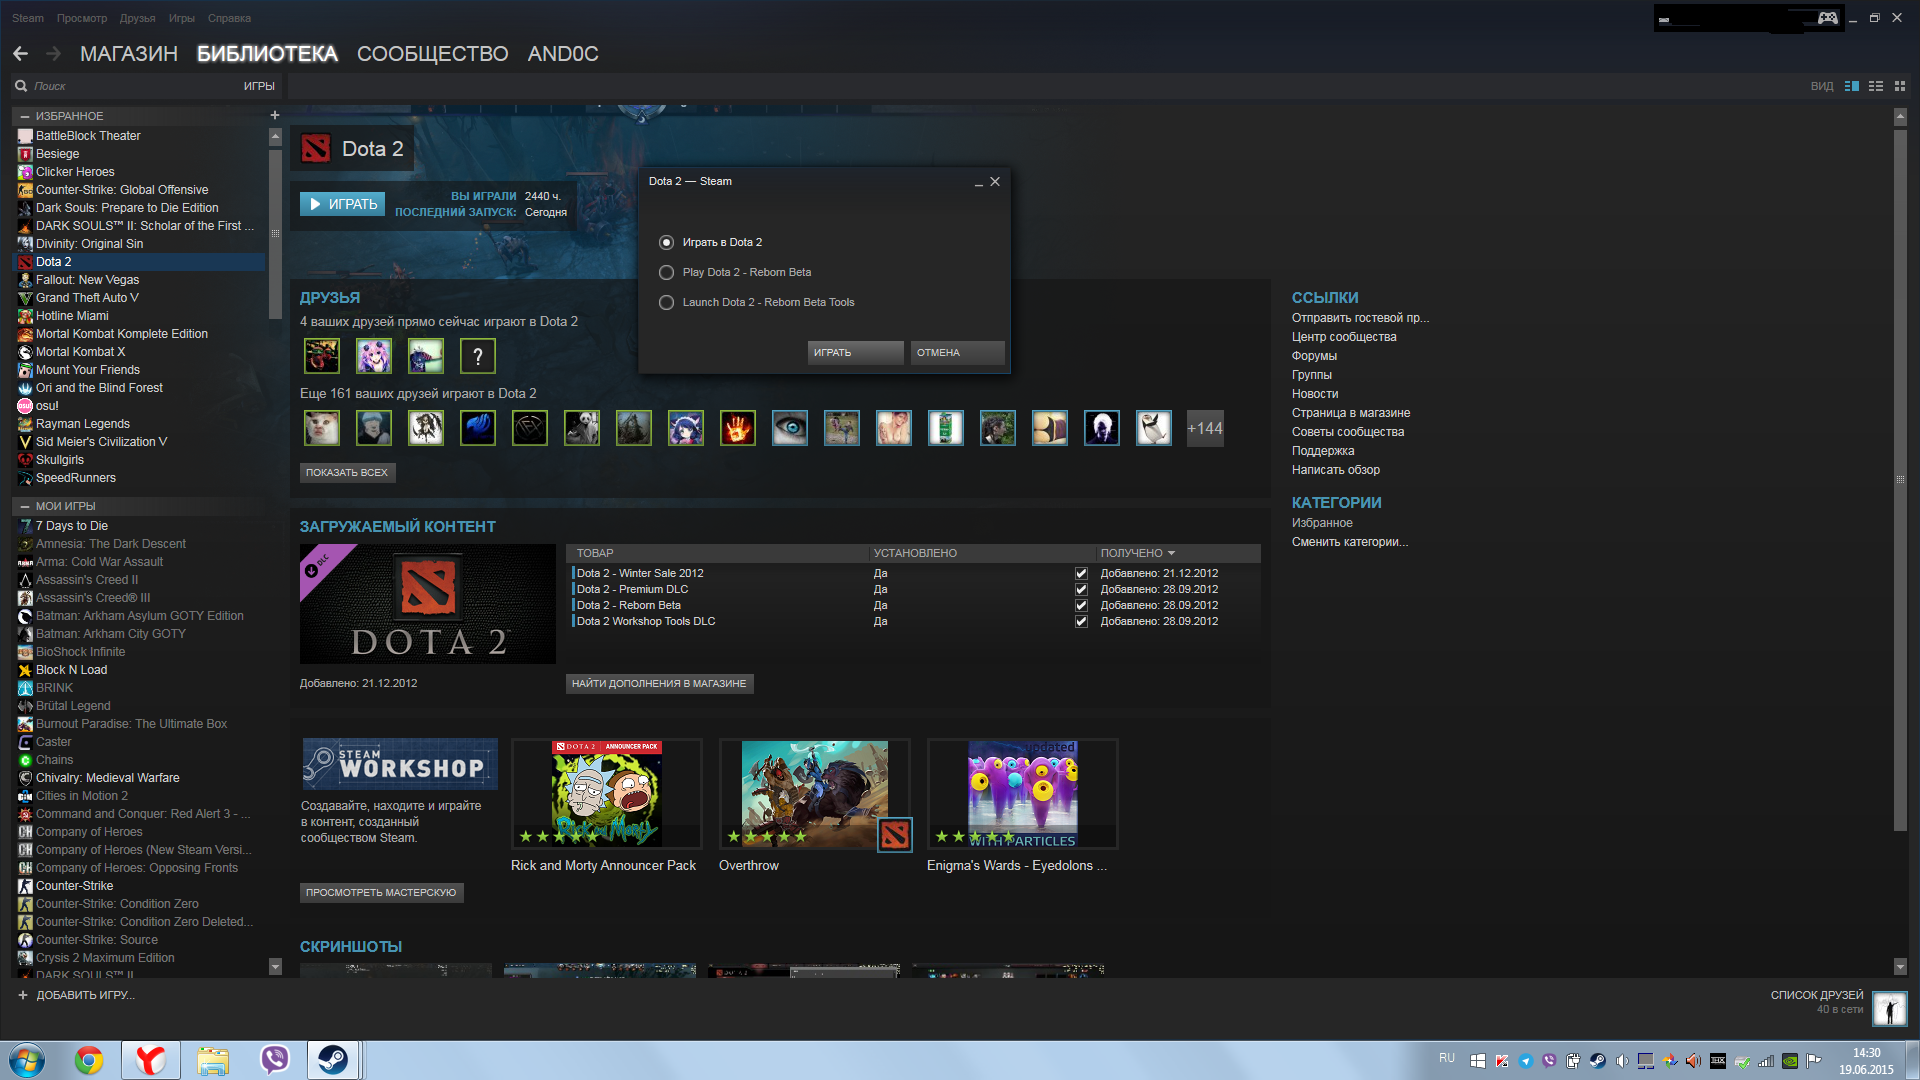
Task: Click the flaming hand friend avatar
Action: coord(738,429)
